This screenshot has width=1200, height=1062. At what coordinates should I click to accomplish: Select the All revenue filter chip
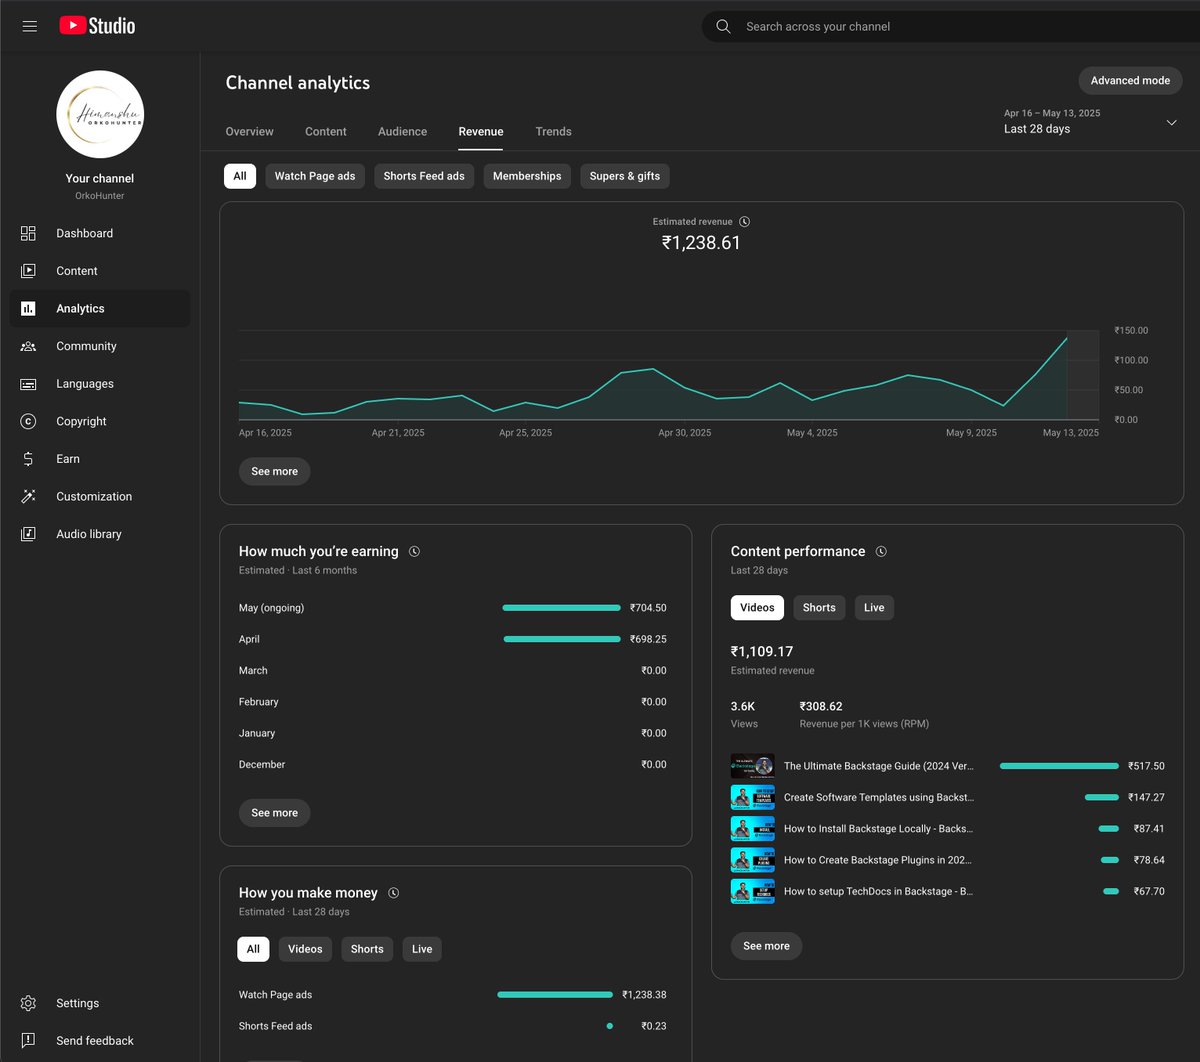point(240,176)
